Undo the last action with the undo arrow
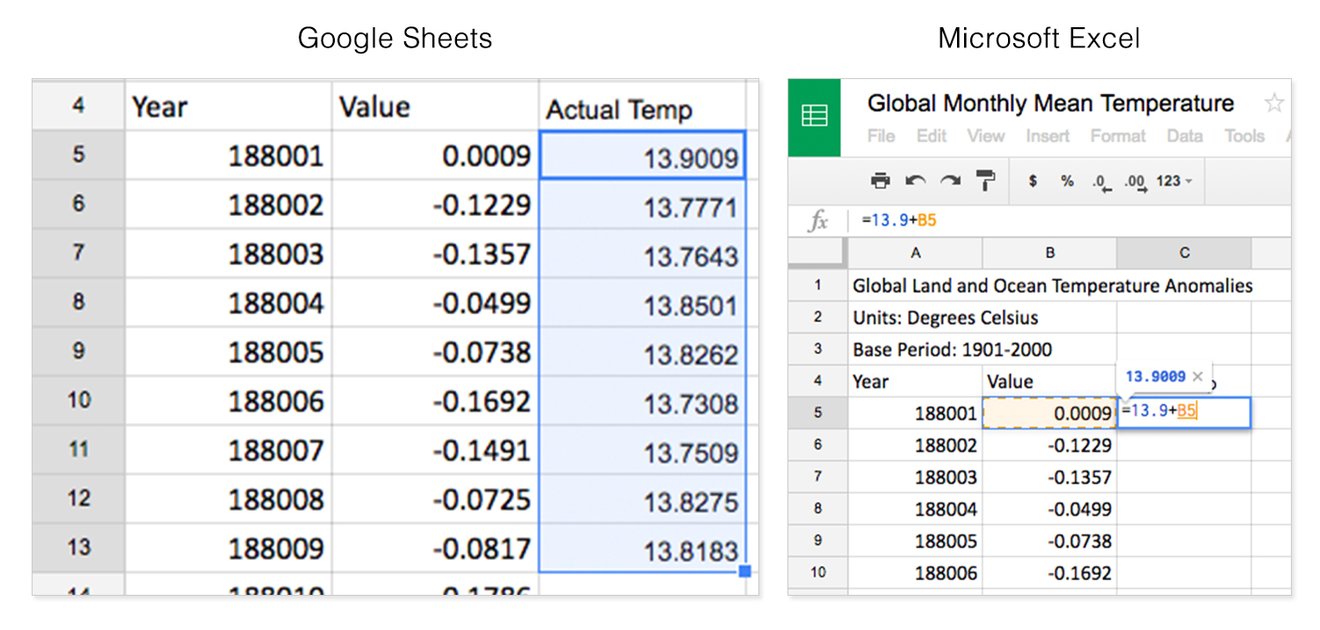Viewport: 1320px width, 630px height. 915,181
